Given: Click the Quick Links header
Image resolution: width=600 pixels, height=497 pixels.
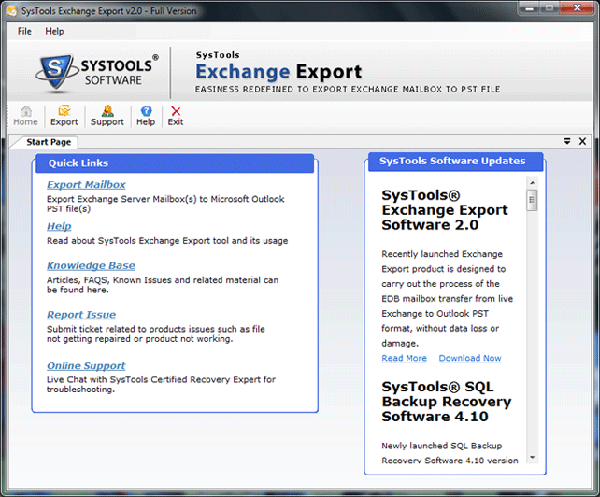Looking at the screenshot, I should pyautogui.click(x=174, y=163).
